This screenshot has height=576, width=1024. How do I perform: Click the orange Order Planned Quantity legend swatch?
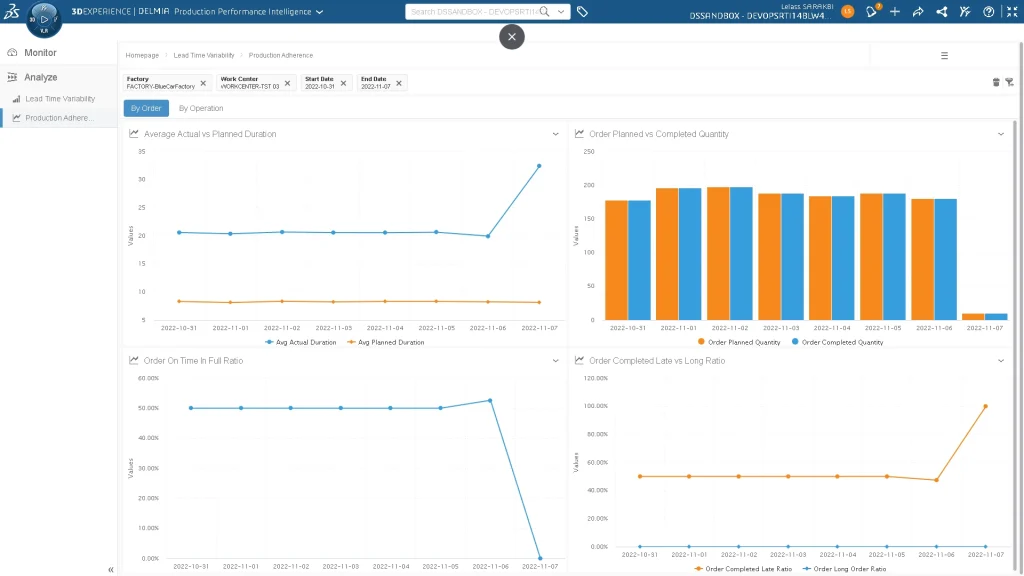(x=702, y=342)
